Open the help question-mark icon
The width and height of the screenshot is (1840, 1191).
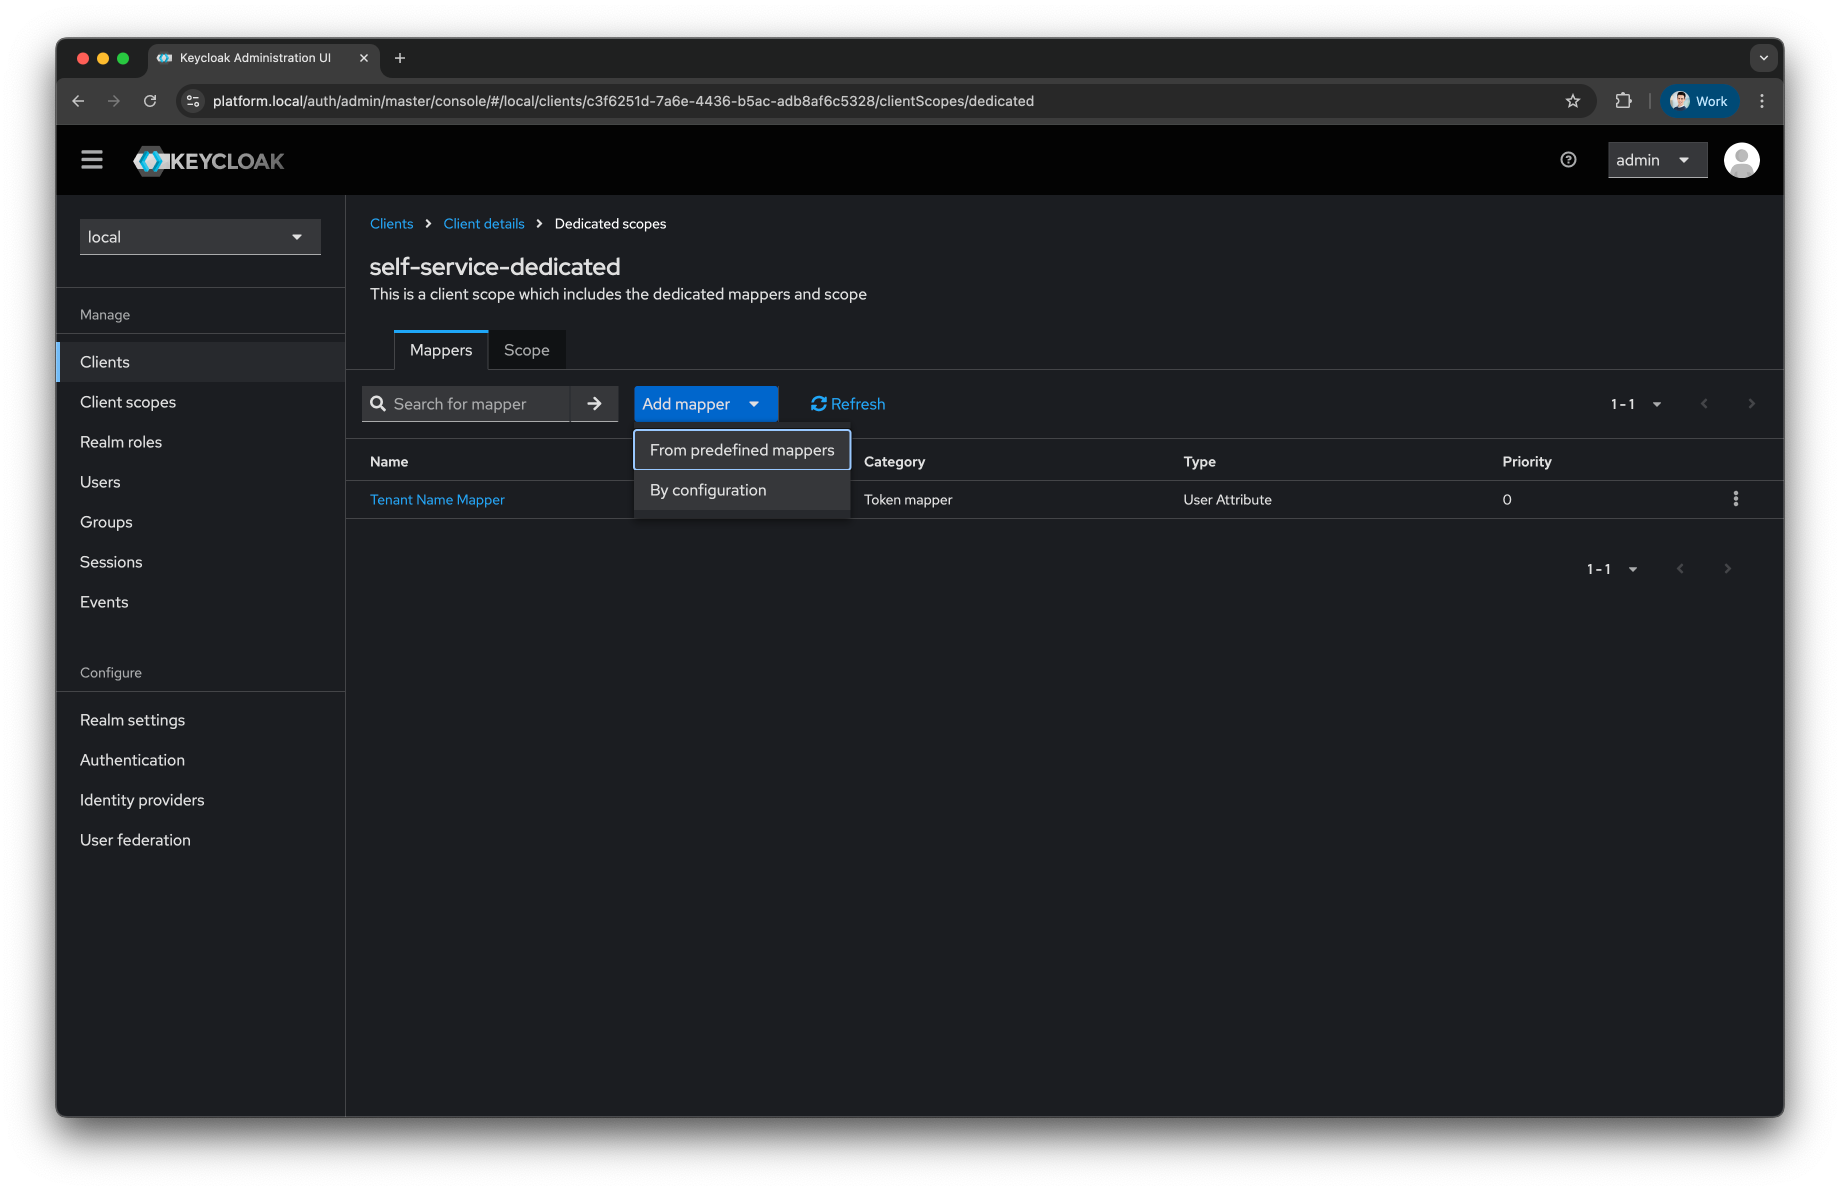click(1567, 159)
